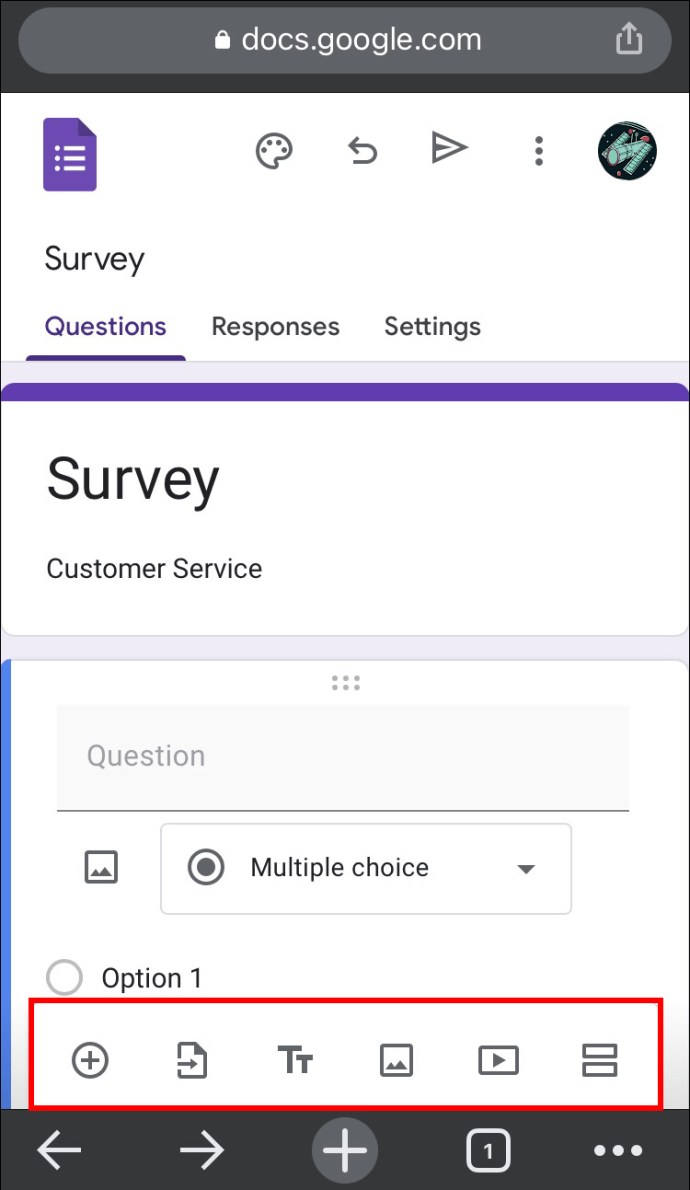
Task: Add a new question
Action: [89, 1060]
